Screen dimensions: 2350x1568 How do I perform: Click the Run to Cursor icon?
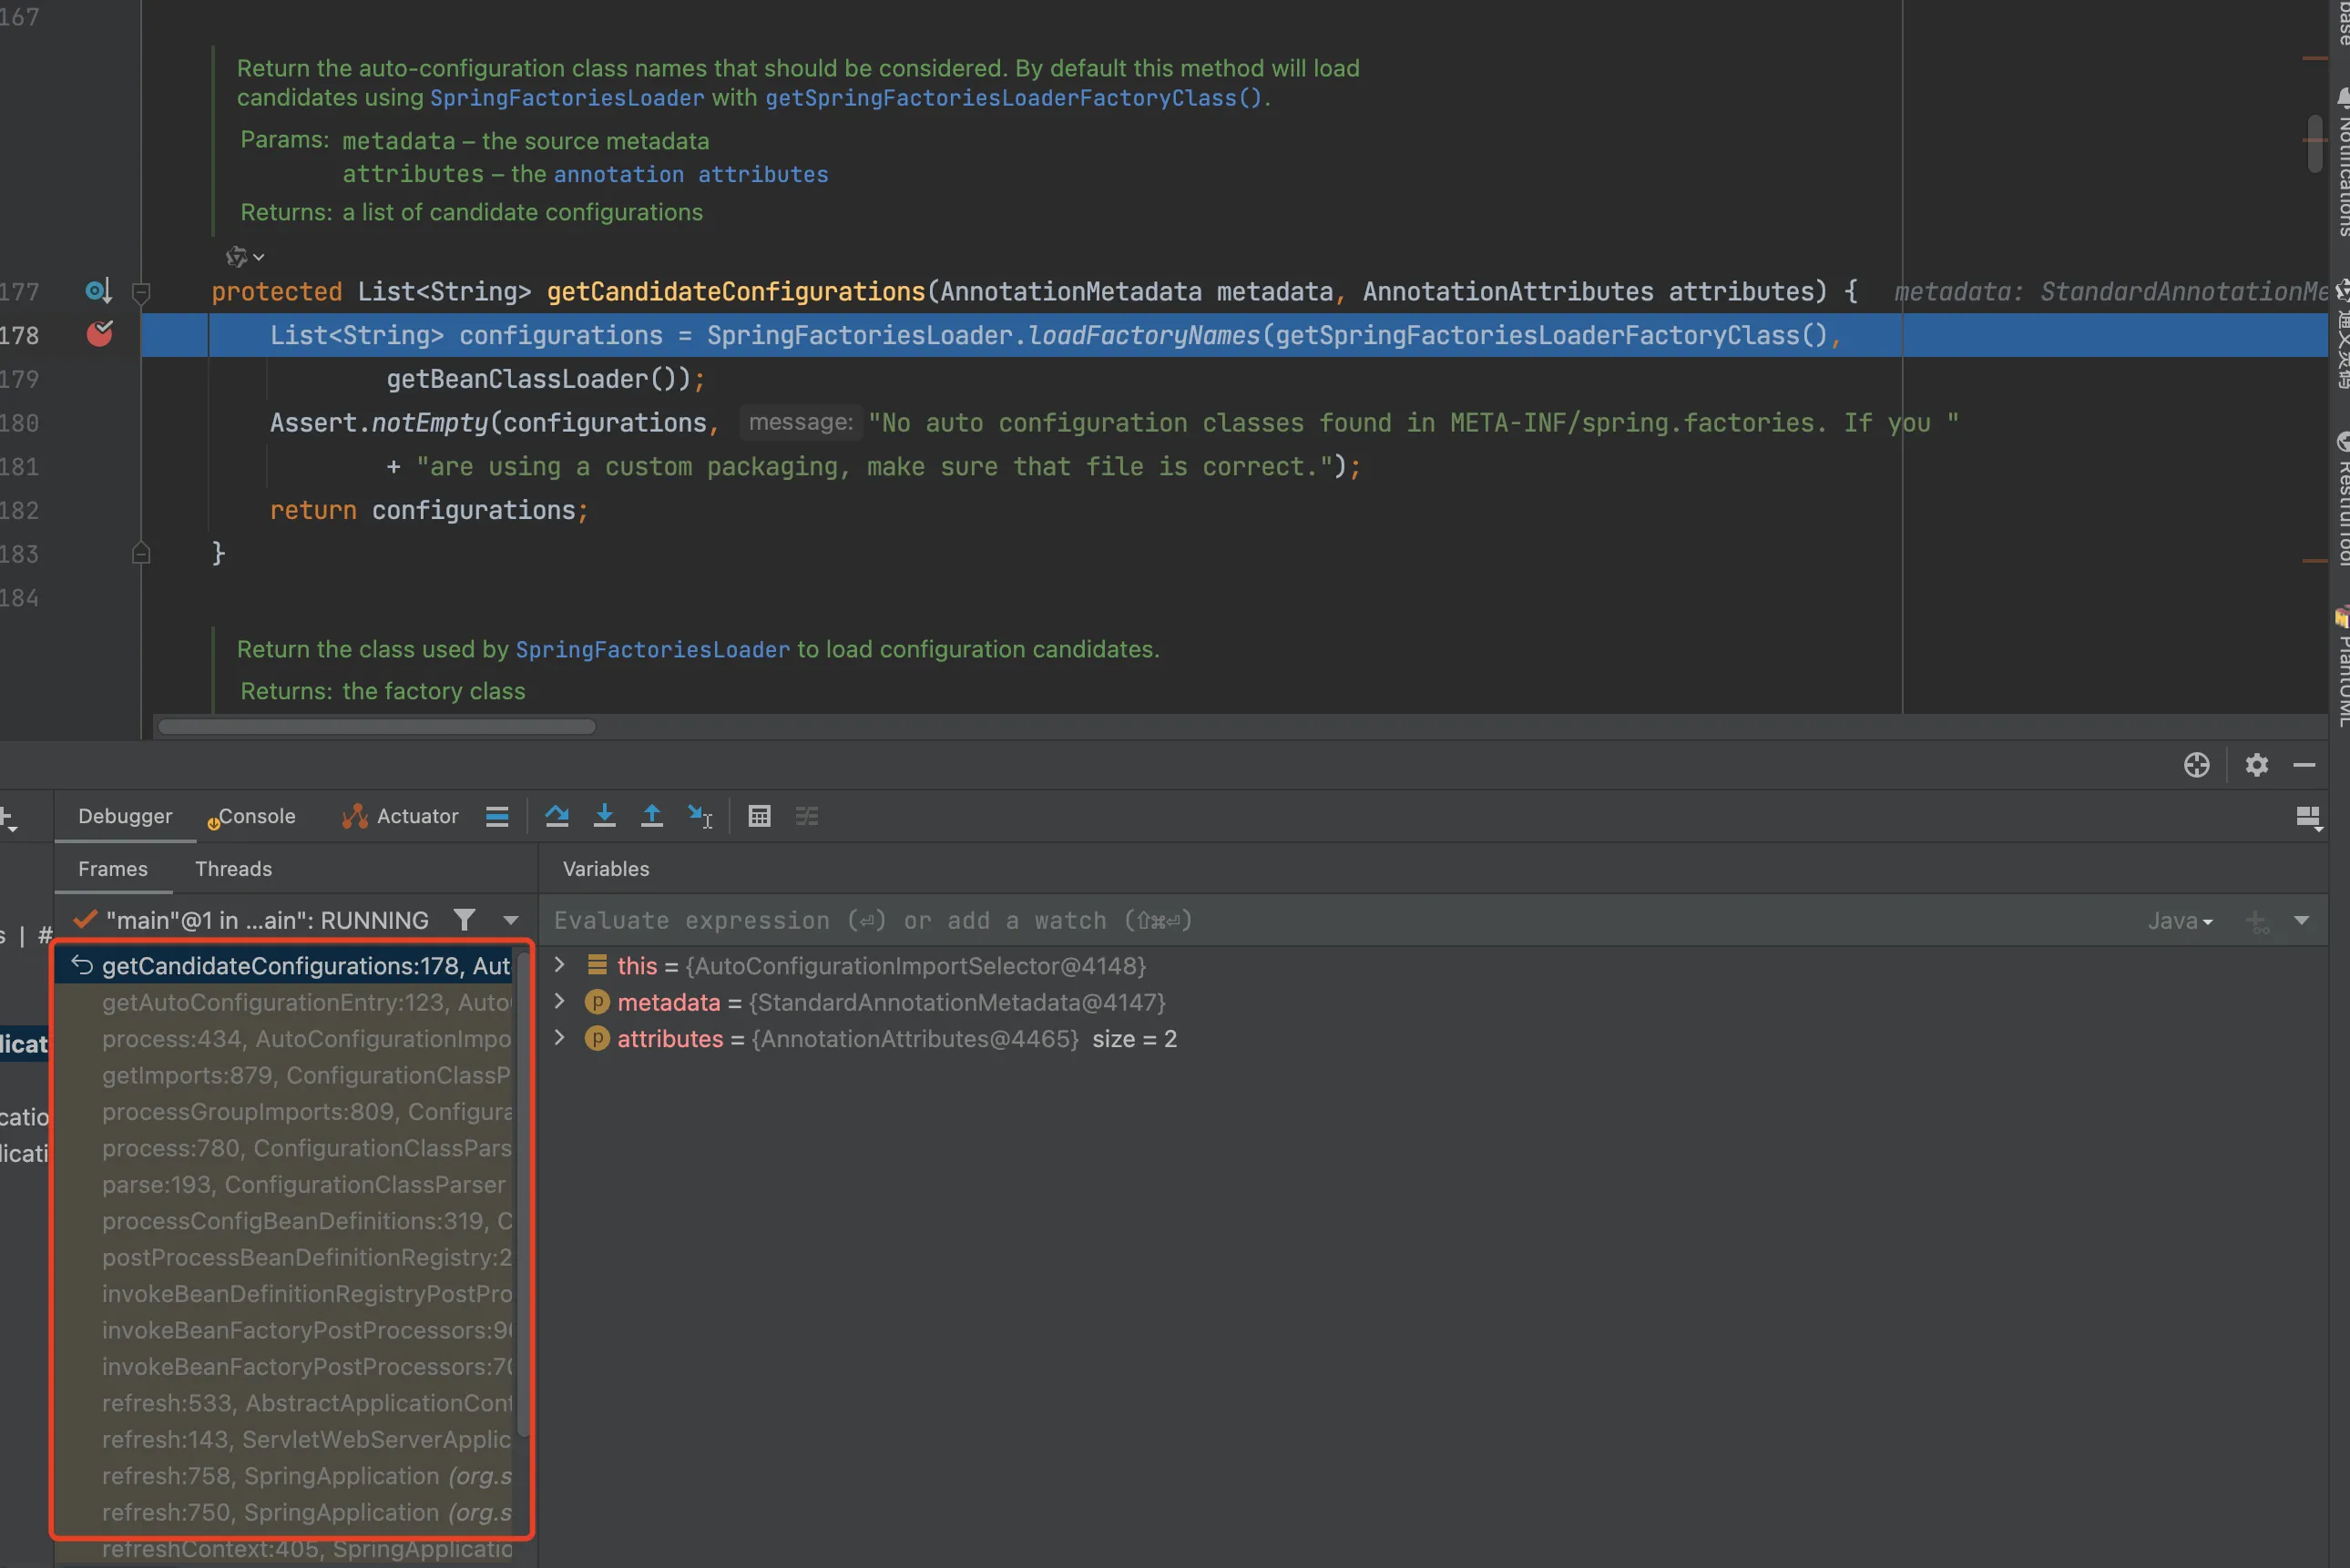pyautogui.click(x=700, y=816)
